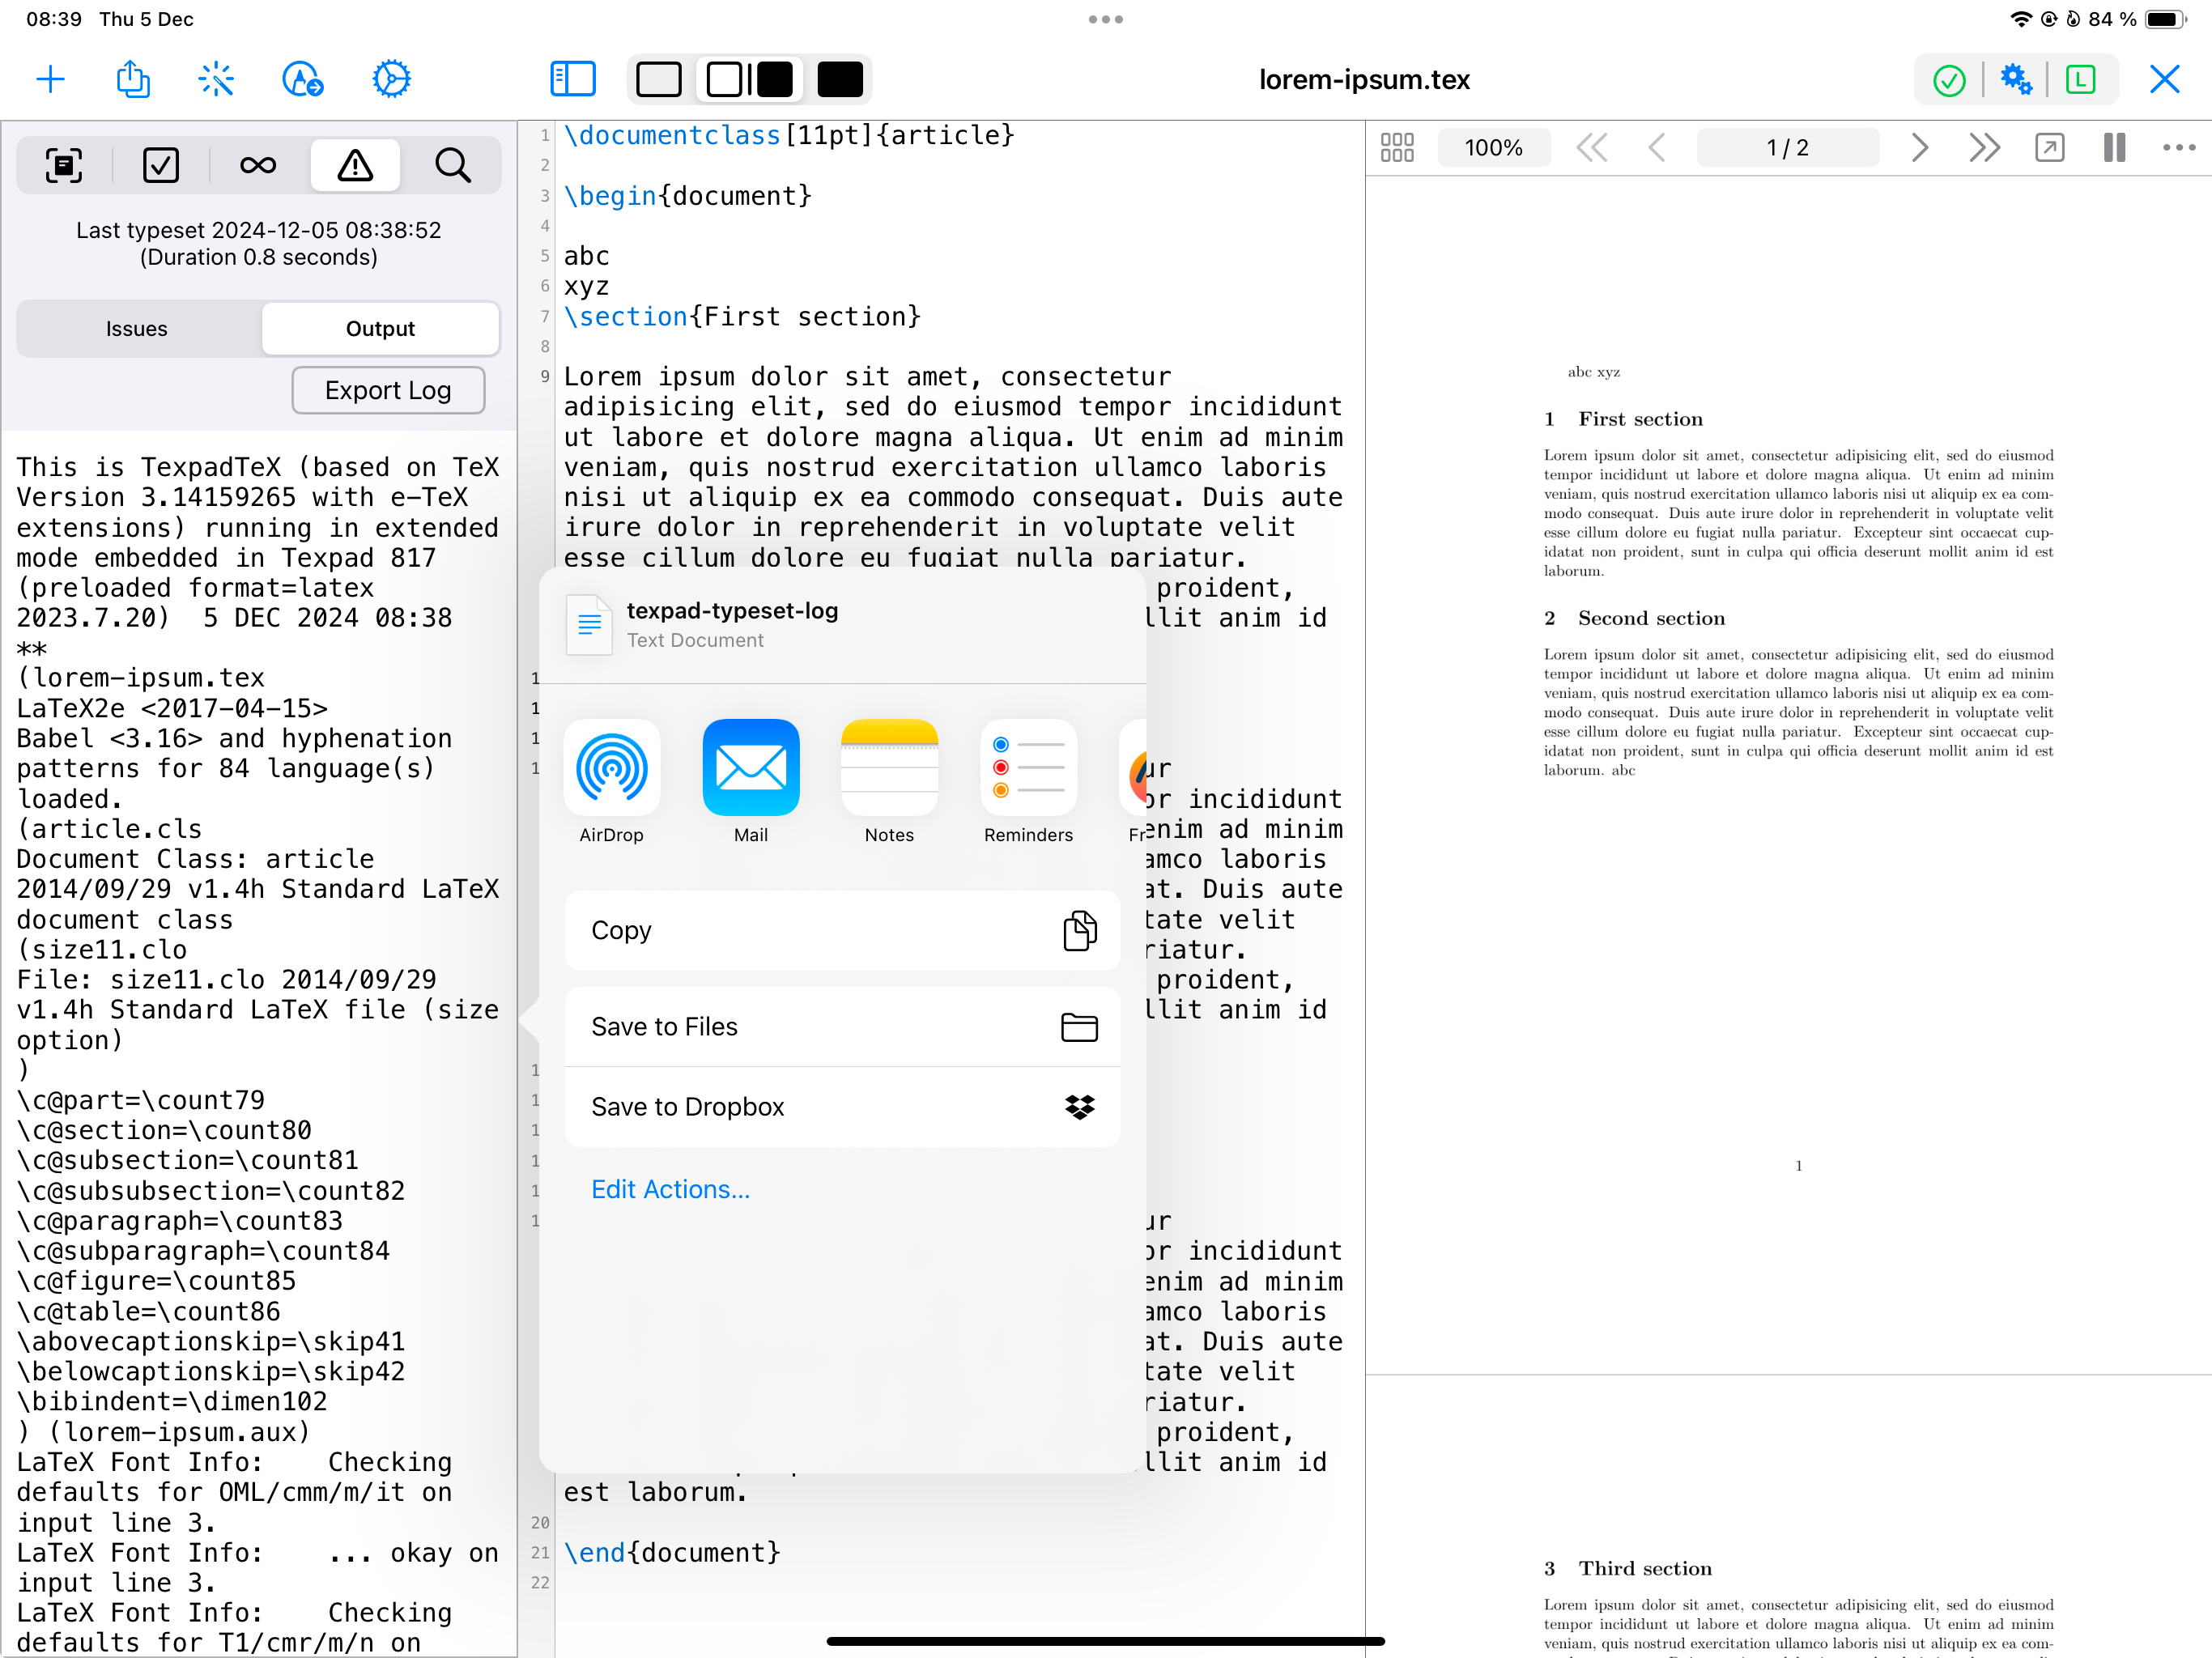Click the Edit Actions… link
Image resolution: width=2212 pixels, height=1658 pixels.
coord(670,1189)
